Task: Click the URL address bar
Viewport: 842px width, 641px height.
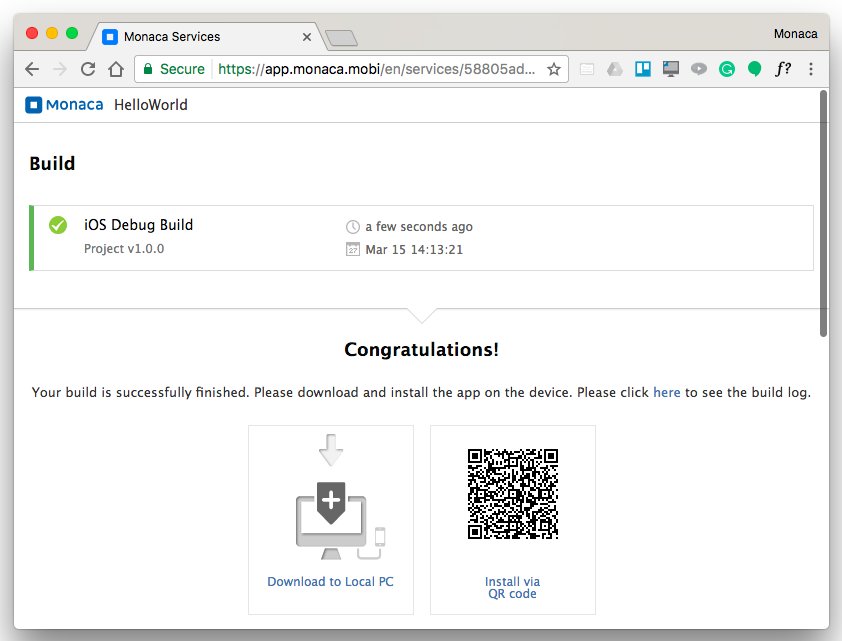Action: pyautogui.click(x=376, y=69)
